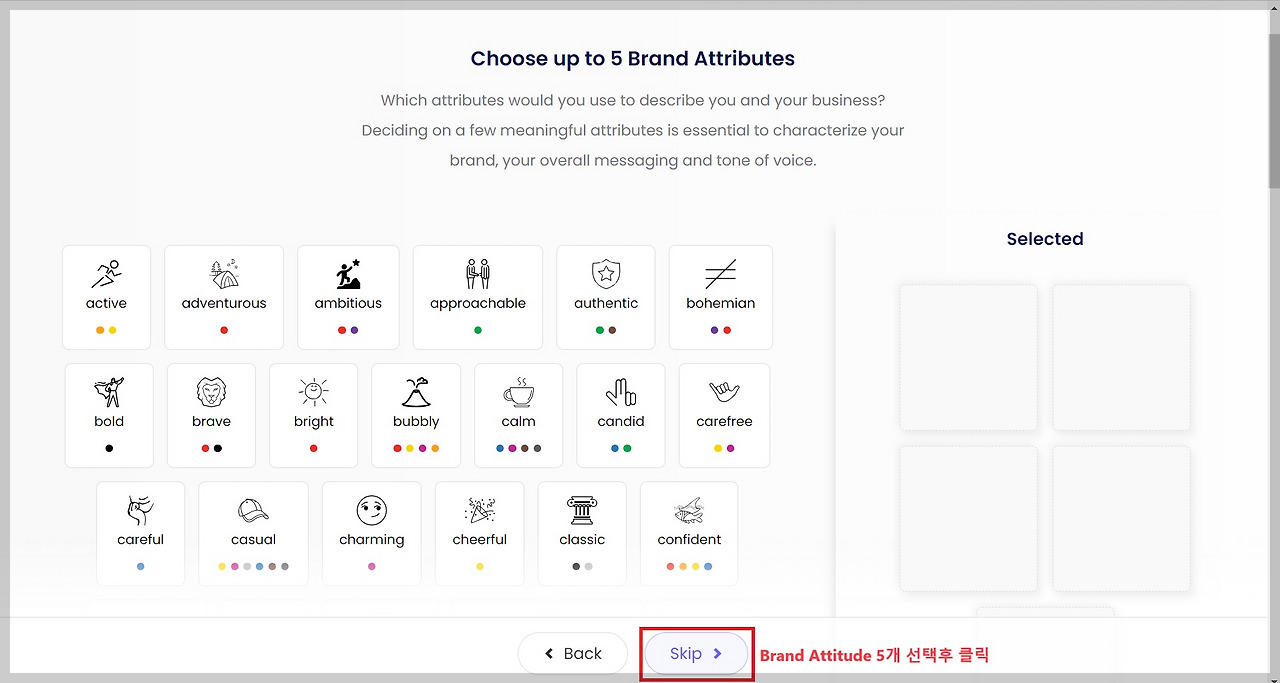This screenshot has height=683, width=1280.
Task: Choose the adventurous tent icon
Action: (x=224, y=273)
